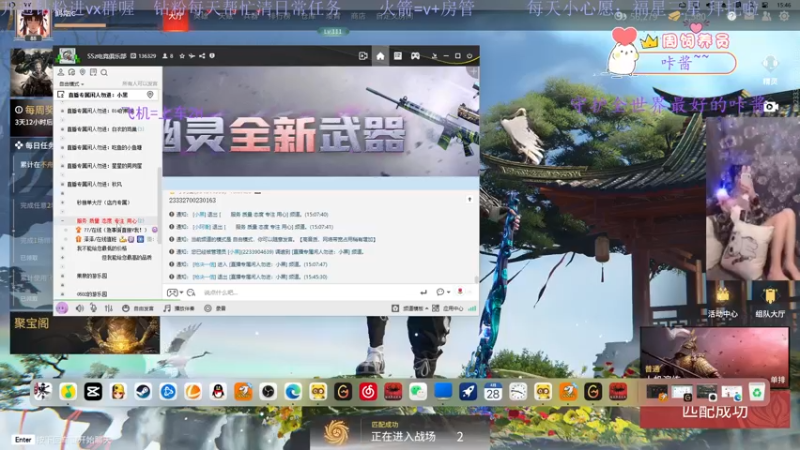This screenshot has height=450, width=800.
Task: Open QQ penguin app from the dock
Action: 218,392
